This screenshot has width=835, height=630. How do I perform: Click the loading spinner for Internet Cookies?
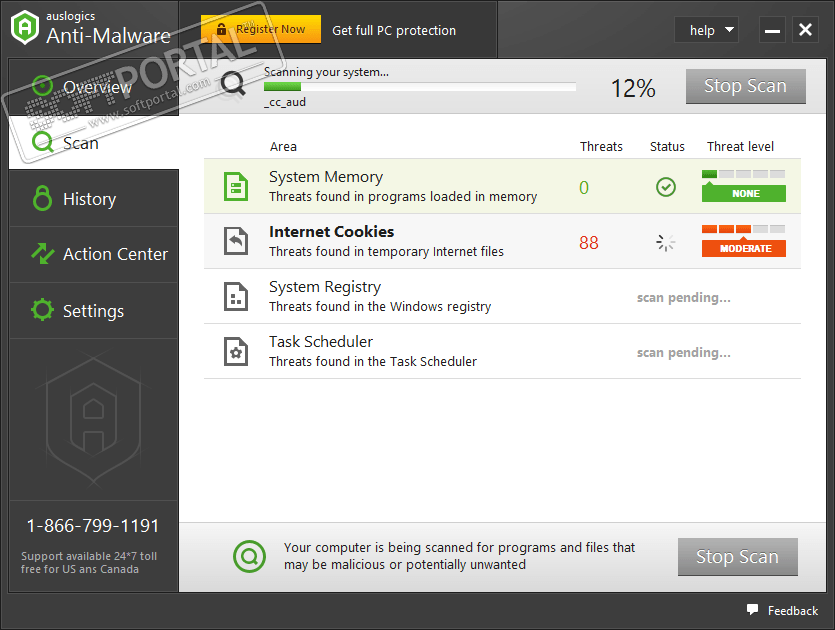pyautogui.click(x=666, y=242)
